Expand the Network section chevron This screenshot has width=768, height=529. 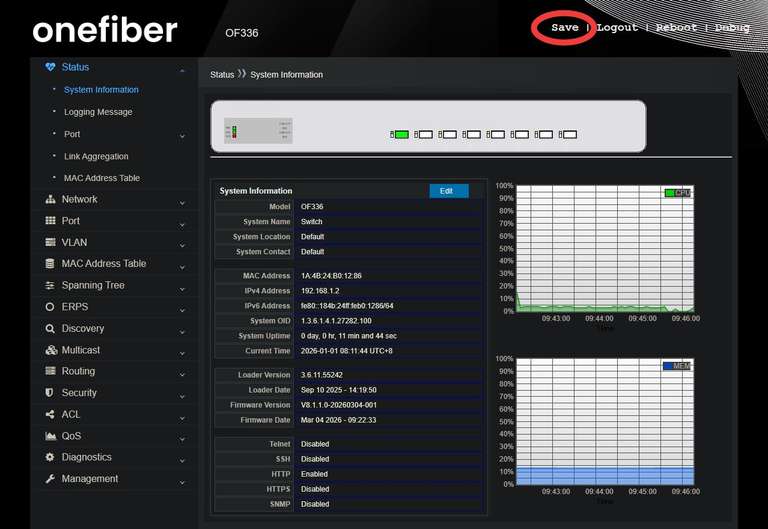[182, 203]
